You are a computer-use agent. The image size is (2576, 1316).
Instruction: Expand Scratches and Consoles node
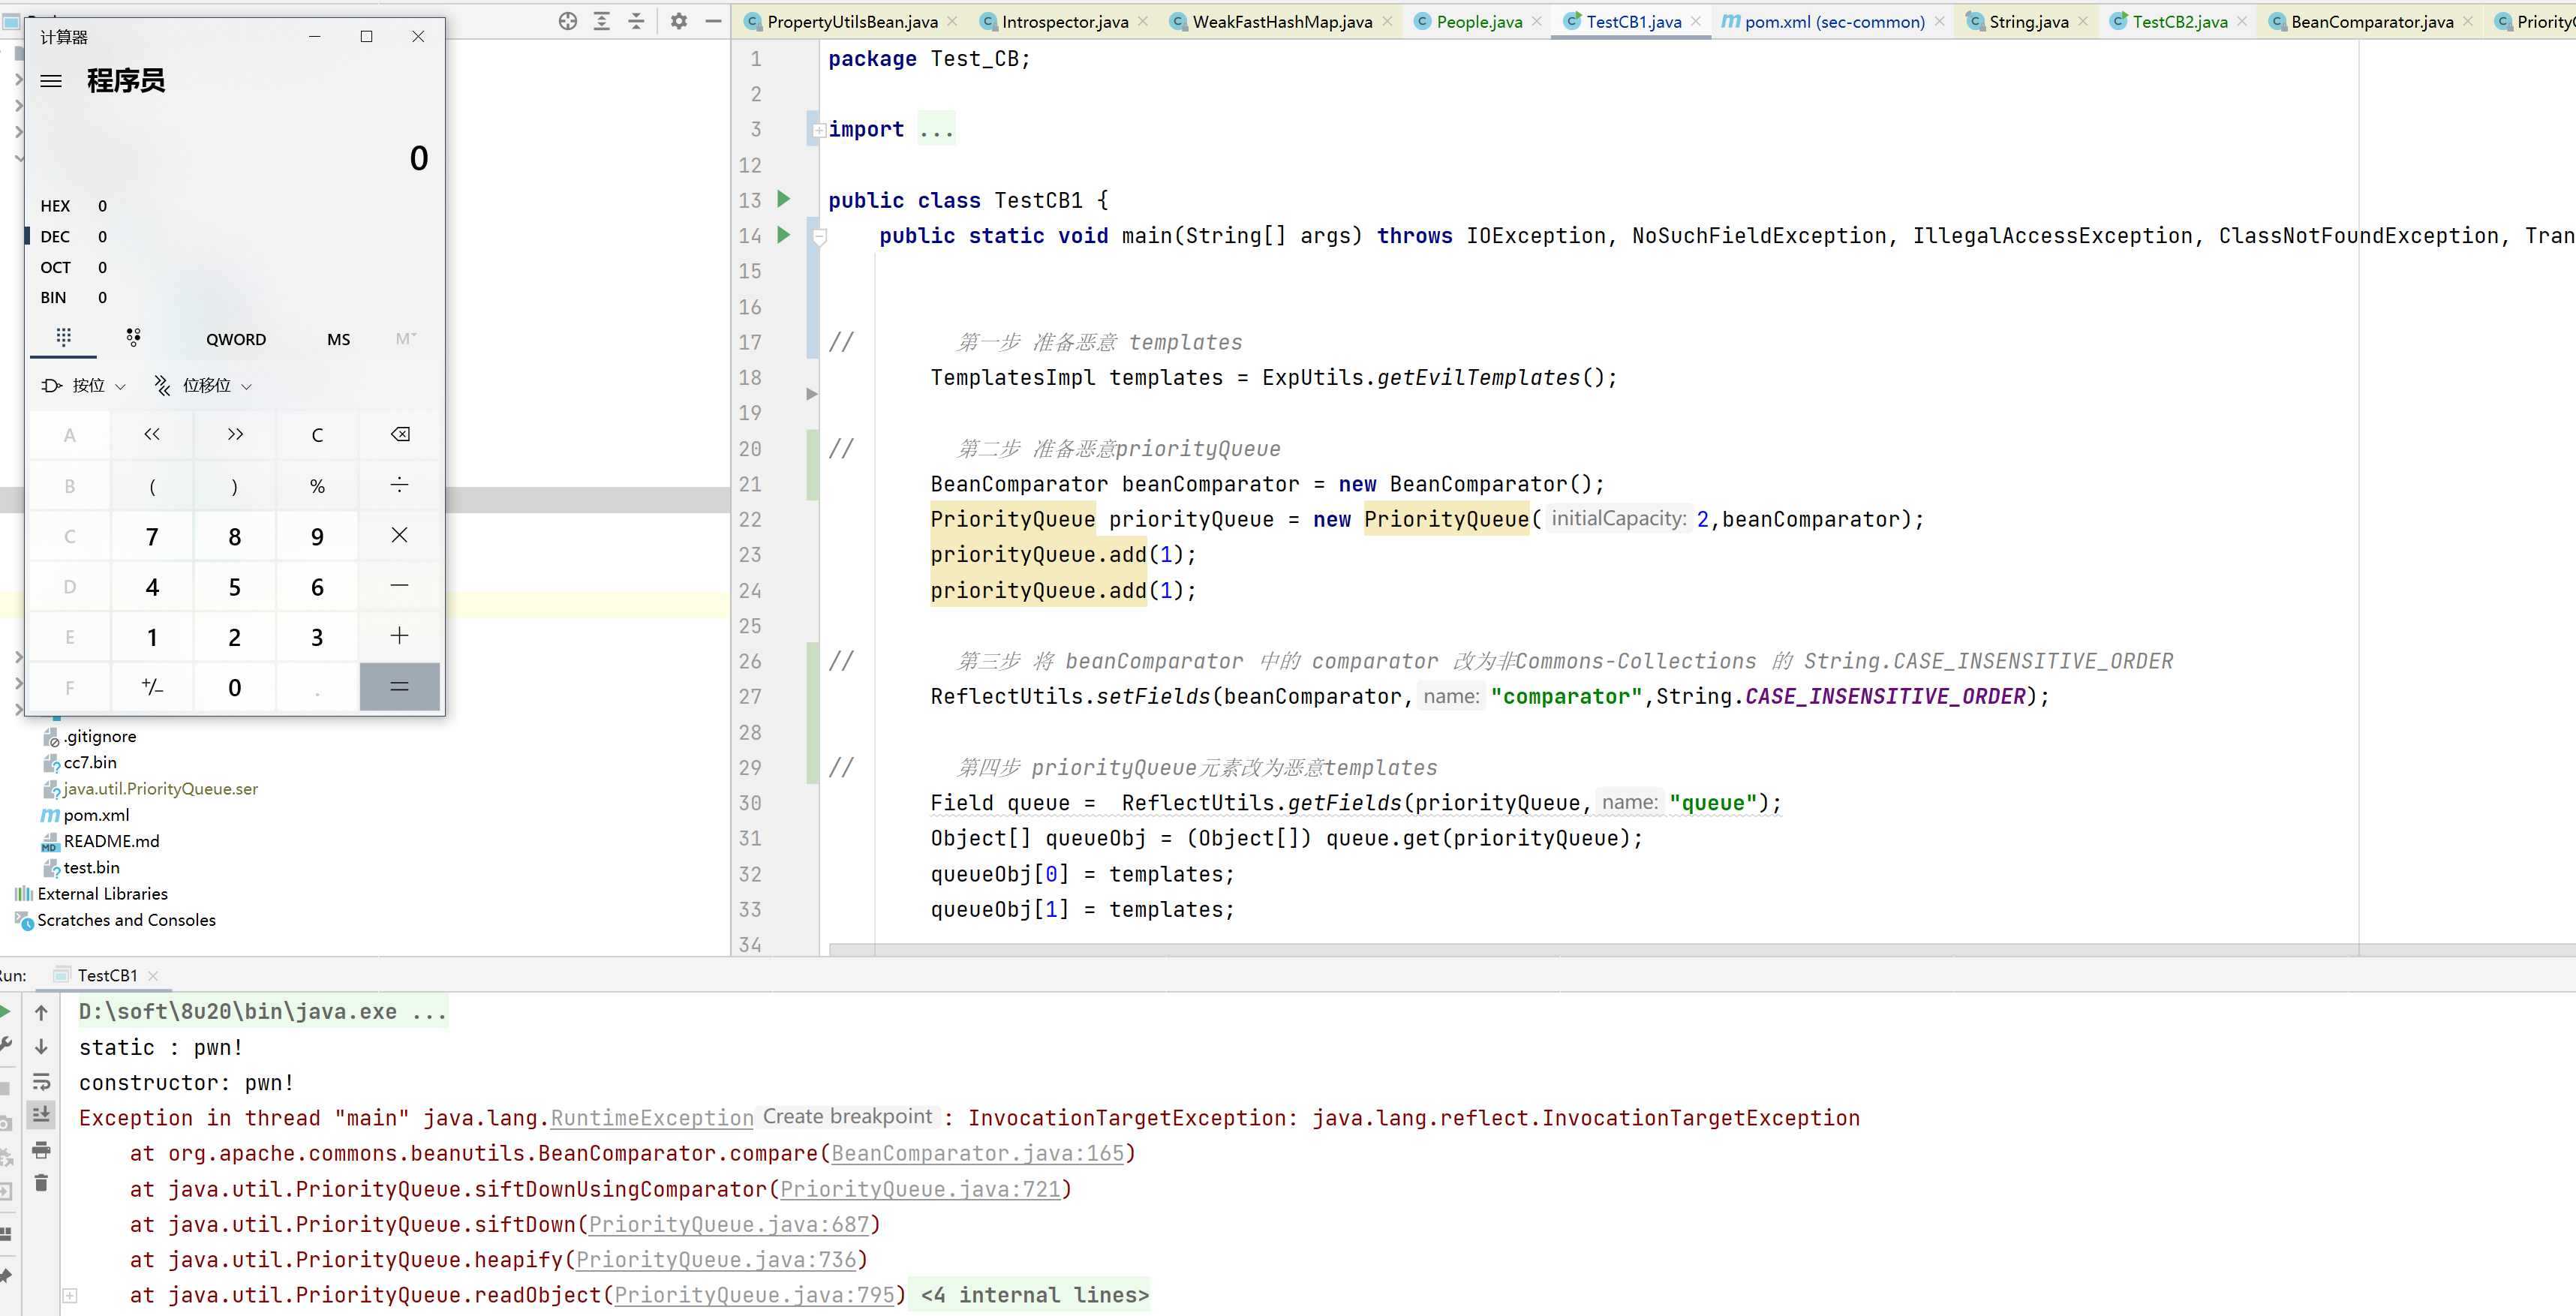126,920
